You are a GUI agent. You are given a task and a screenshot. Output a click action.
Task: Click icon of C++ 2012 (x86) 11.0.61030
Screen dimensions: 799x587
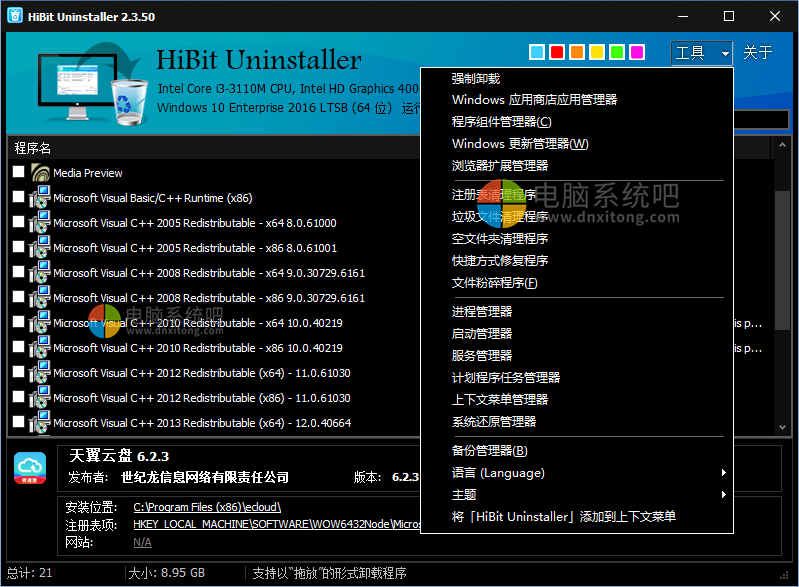click(40, 397)
